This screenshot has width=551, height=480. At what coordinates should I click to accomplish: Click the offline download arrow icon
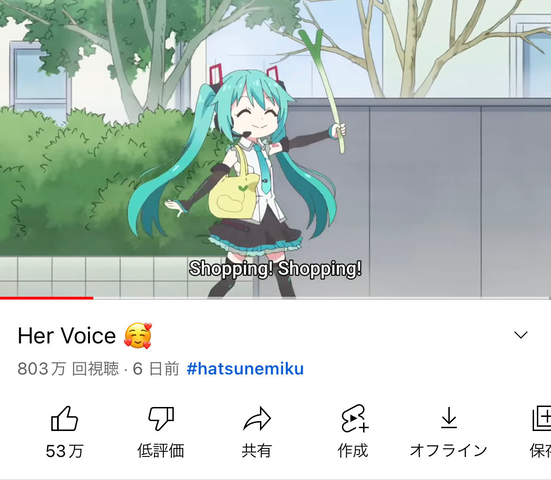tap(449, 418)
